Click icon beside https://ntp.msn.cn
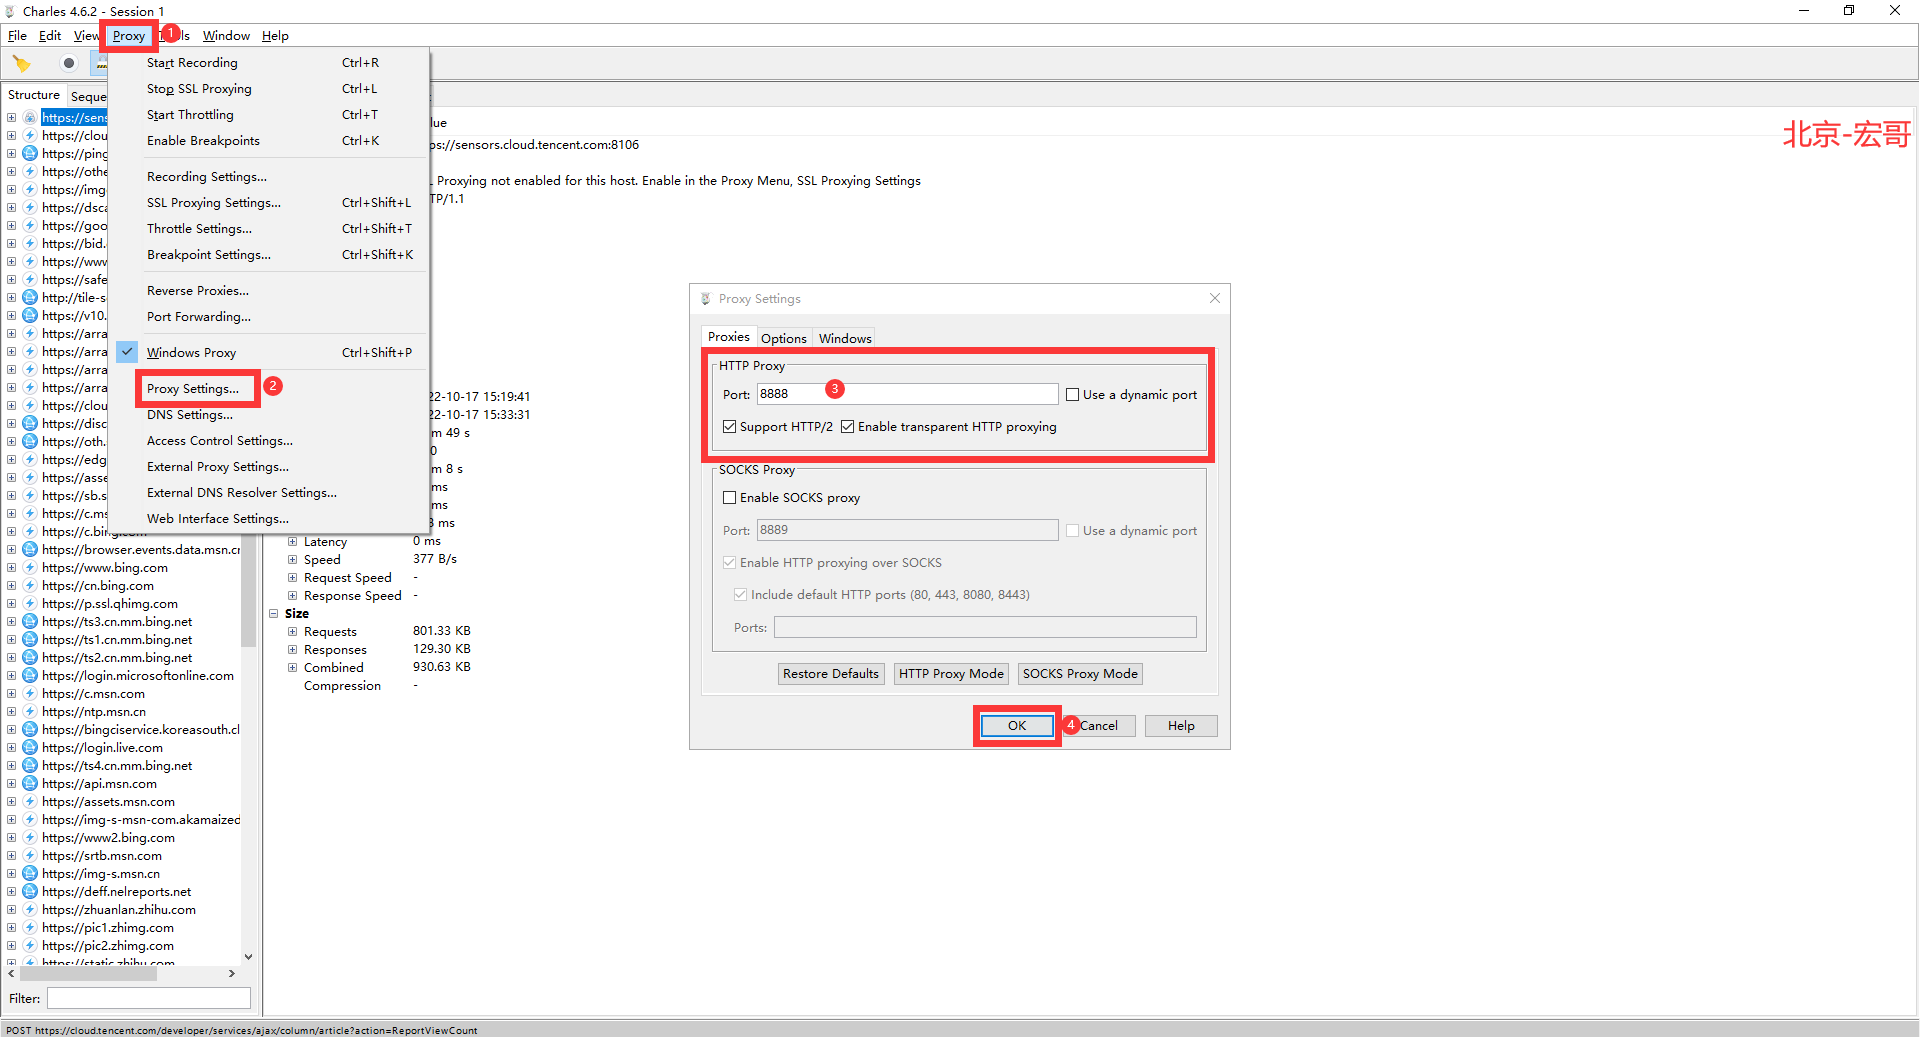Image resolution: width=1920 pixels, height=1037 pixels. click(x=30, y=712)
